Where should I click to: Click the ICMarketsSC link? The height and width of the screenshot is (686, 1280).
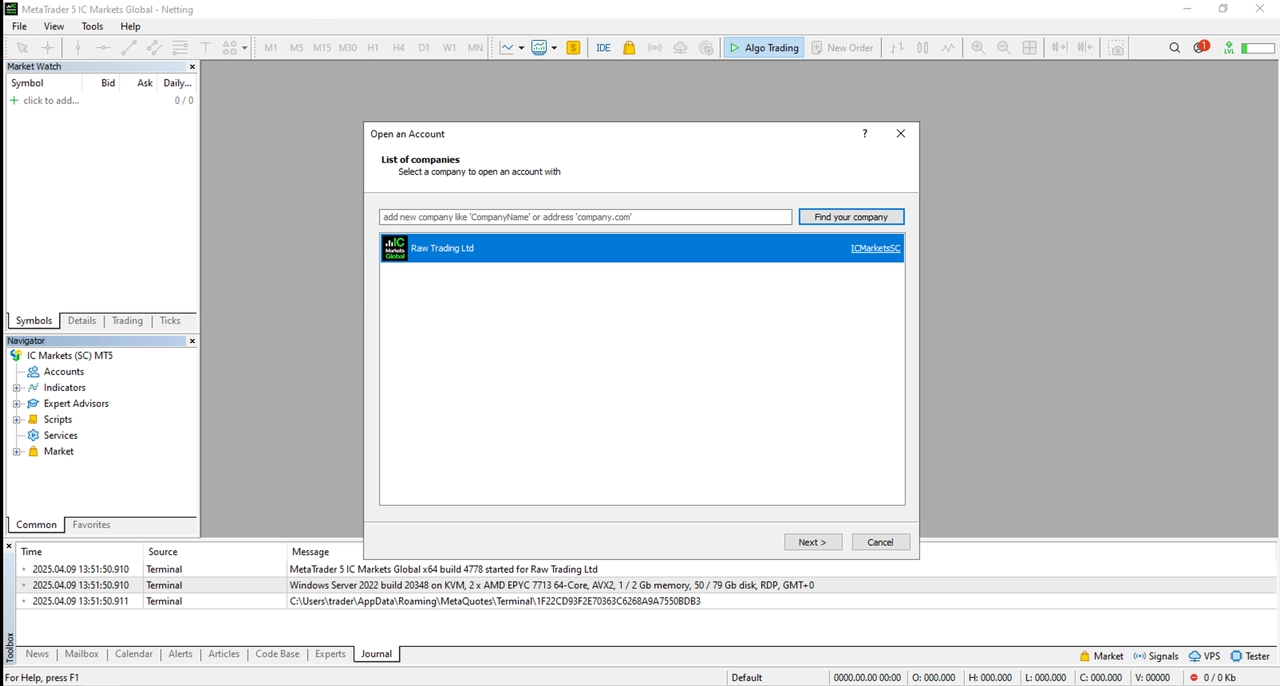875,248
